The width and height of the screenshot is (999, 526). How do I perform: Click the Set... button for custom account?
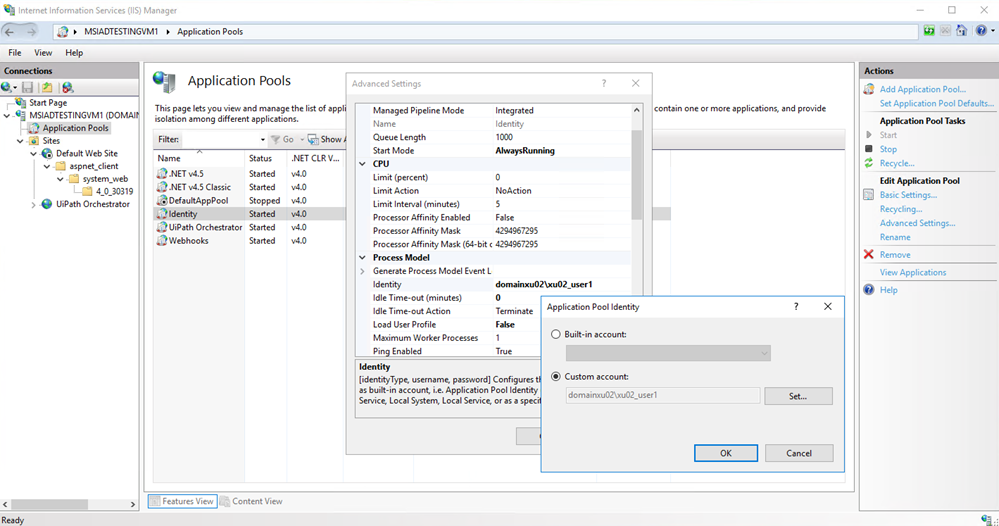(798, 396)
